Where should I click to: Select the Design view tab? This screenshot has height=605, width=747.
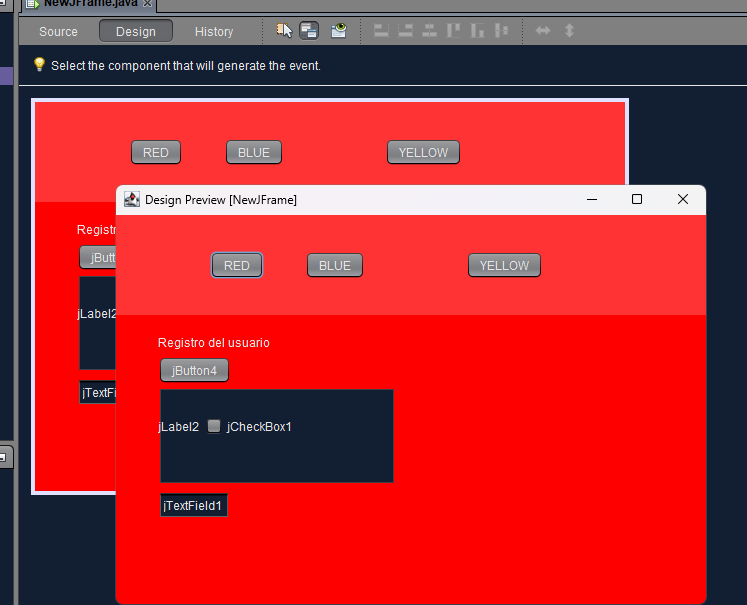click(x=136, y=31)
